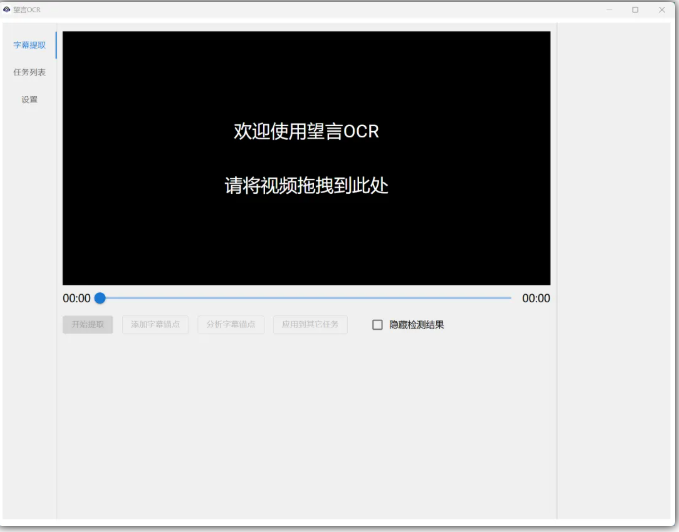Click the 添加字幕锚点 button
This screenshot has width=679, height=532.
point(155,324)
